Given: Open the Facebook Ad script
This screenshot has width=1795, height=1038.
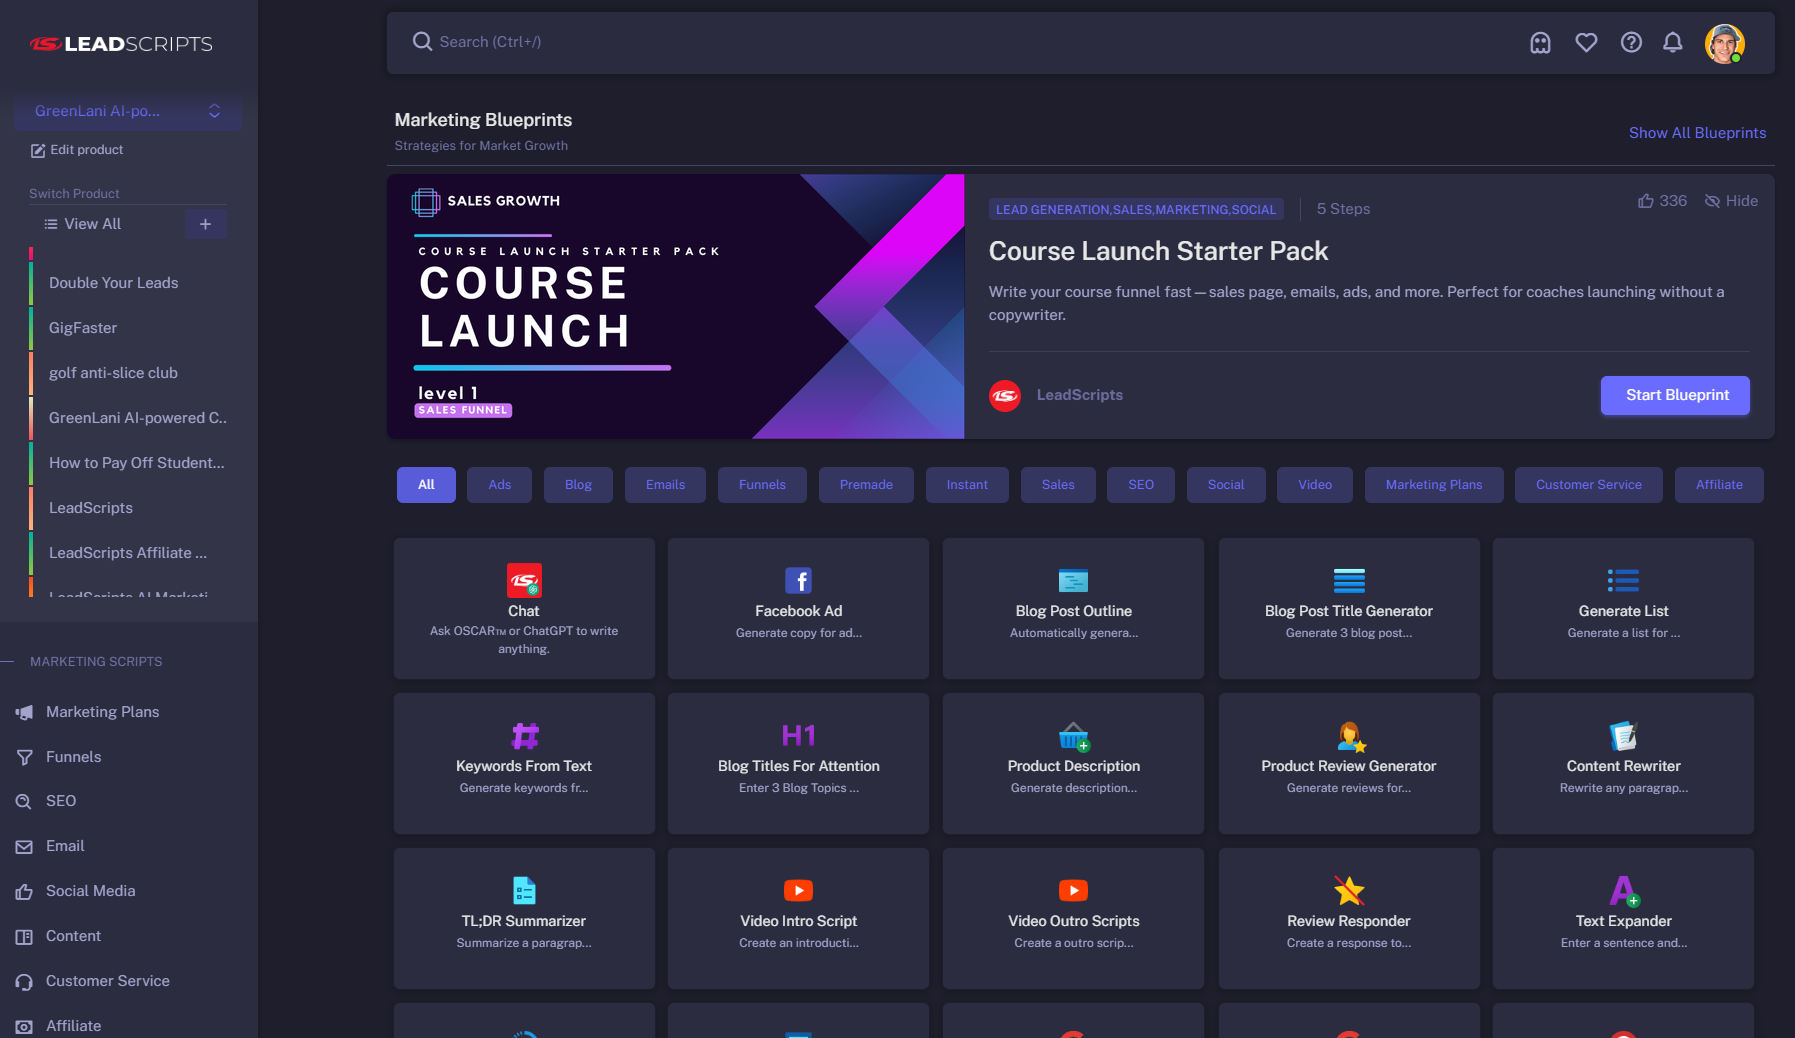Looking at the screenshot, I should pos(798,608).
